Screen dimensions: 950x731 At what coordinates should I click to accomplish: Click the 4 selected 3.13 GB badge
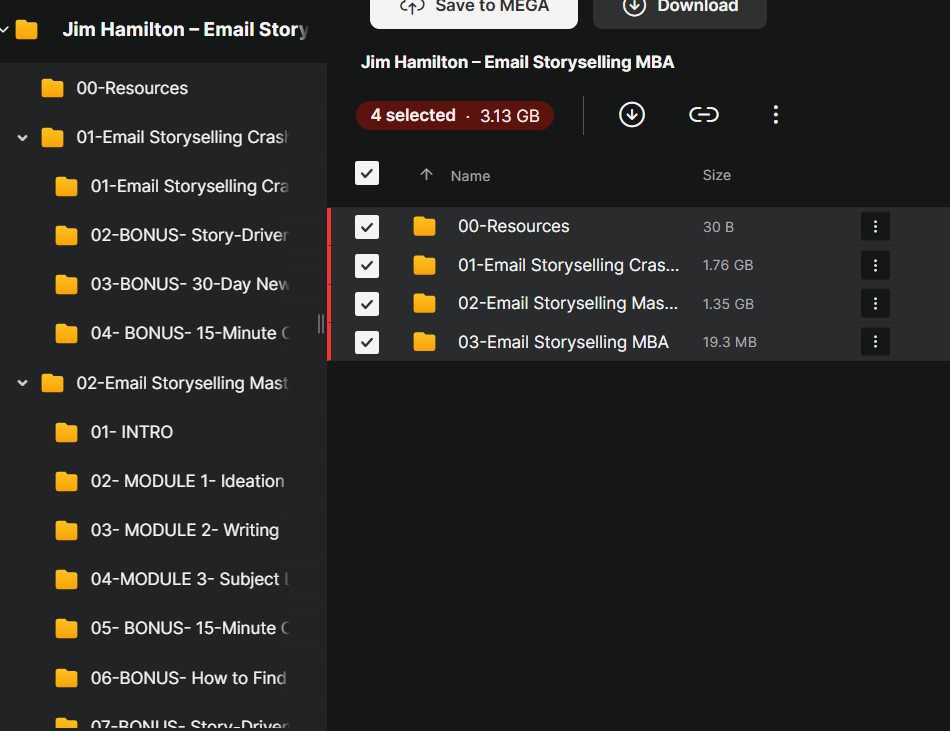coord(454,116)
